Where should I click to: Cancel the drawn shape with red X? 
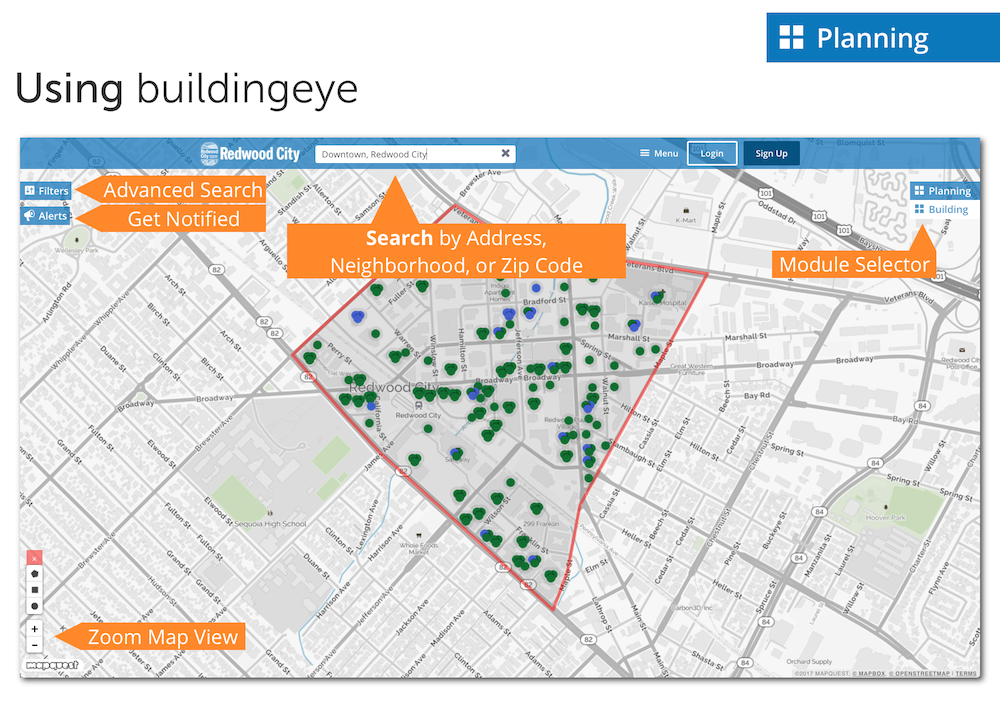(34, 558)
